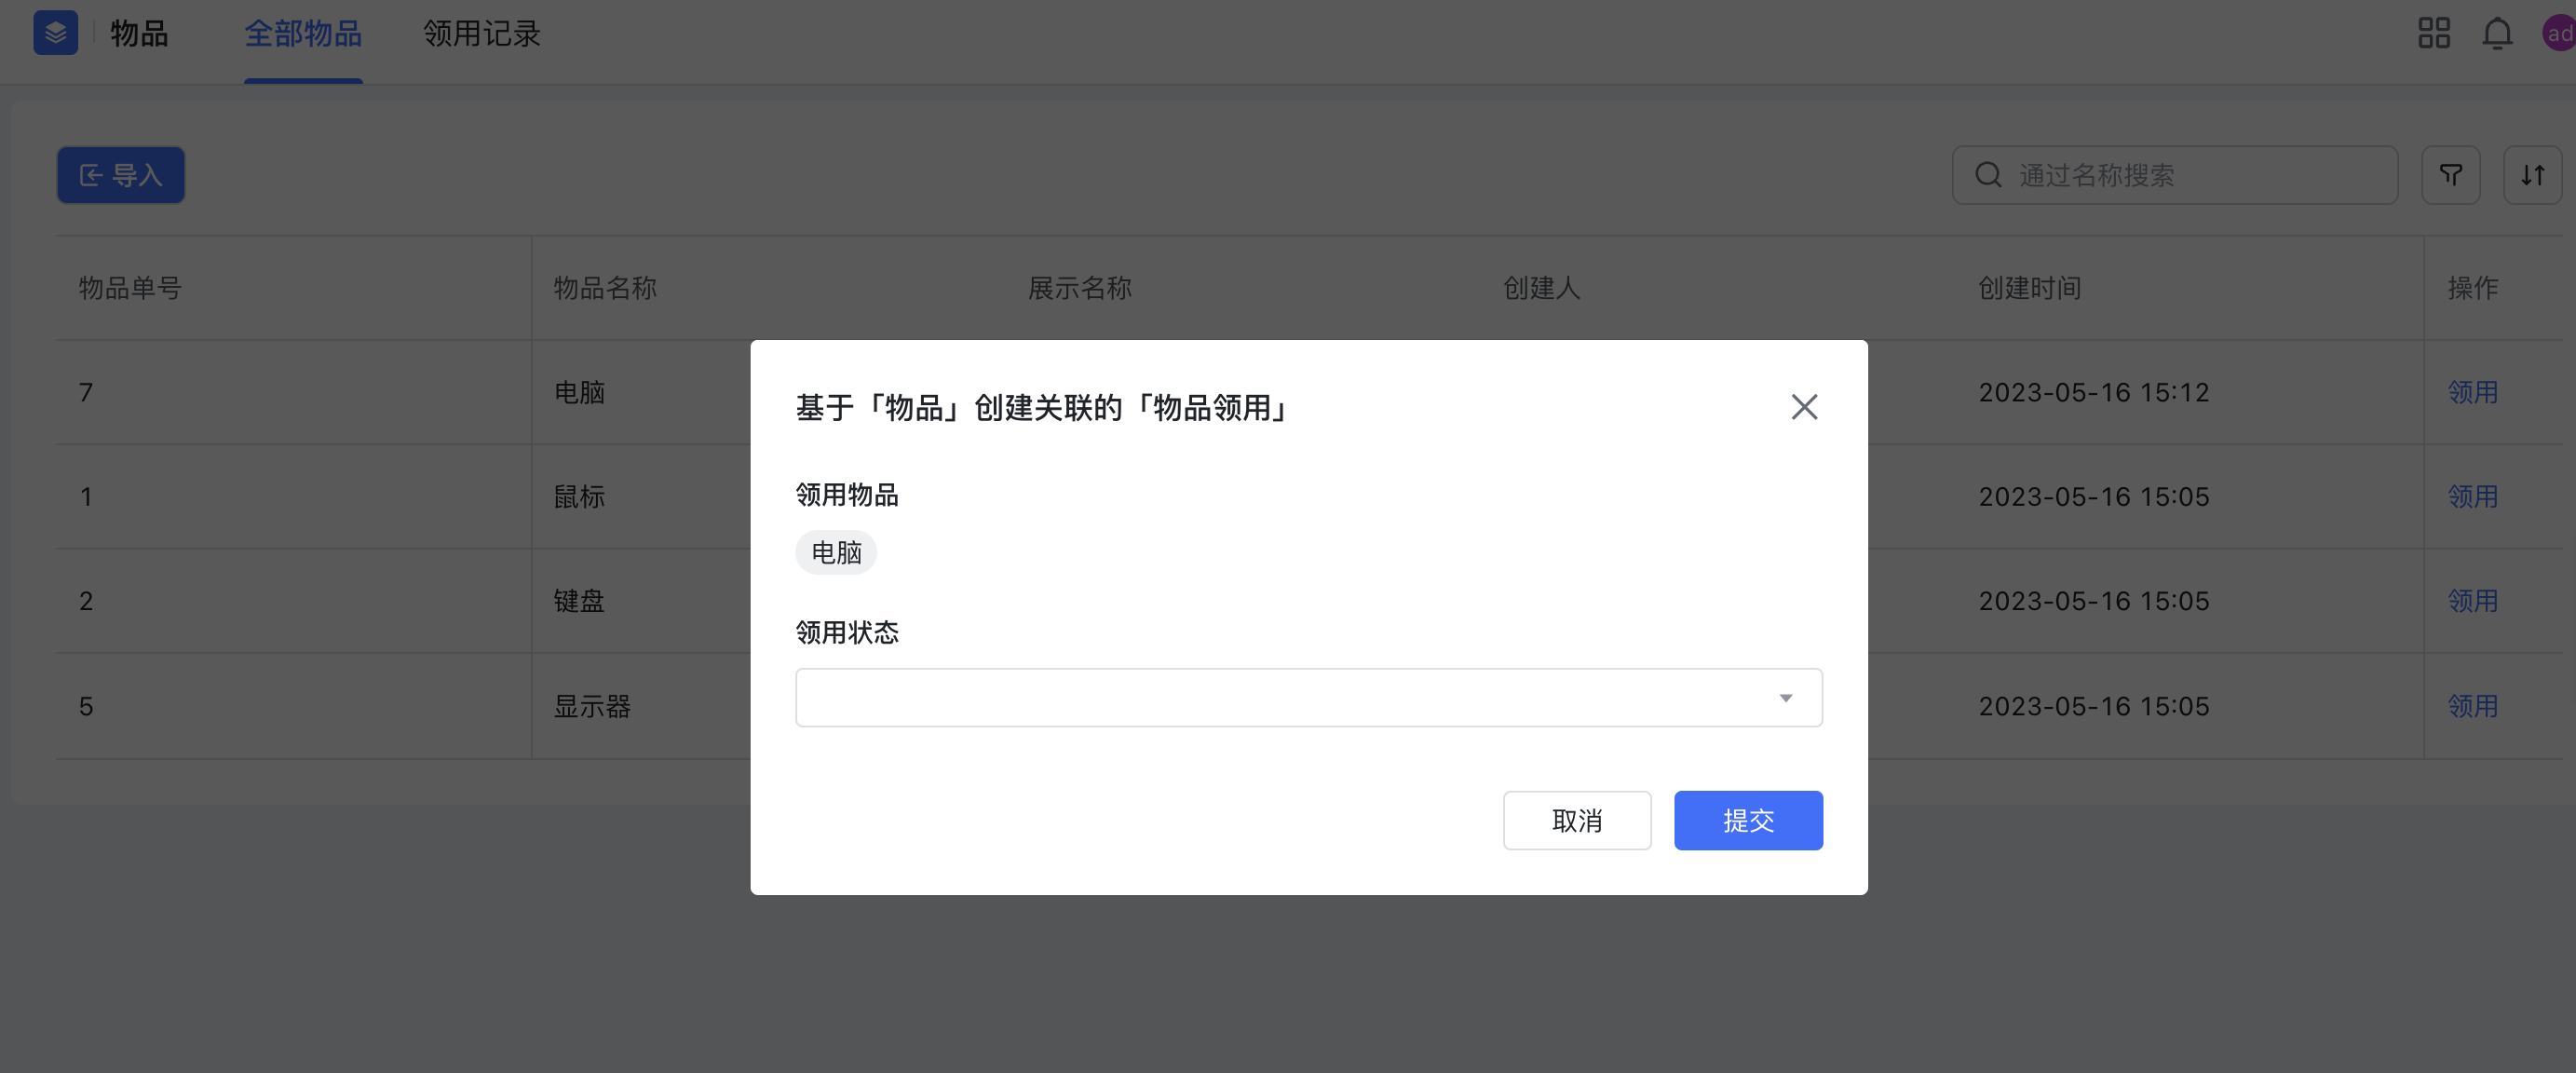Open the notifications bell icon
Image resolution: width=2576 pixels, height=1073 pixels.
pyautogui.click(x=2497, y=33)
